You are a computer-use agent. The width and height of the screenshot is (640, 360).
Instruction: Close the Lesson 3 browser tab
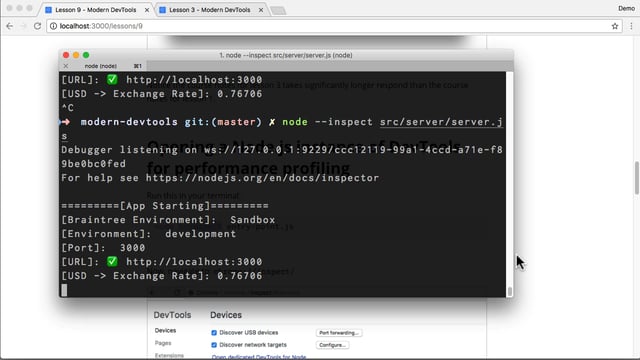pyautogui.click(x=261, y=10)
